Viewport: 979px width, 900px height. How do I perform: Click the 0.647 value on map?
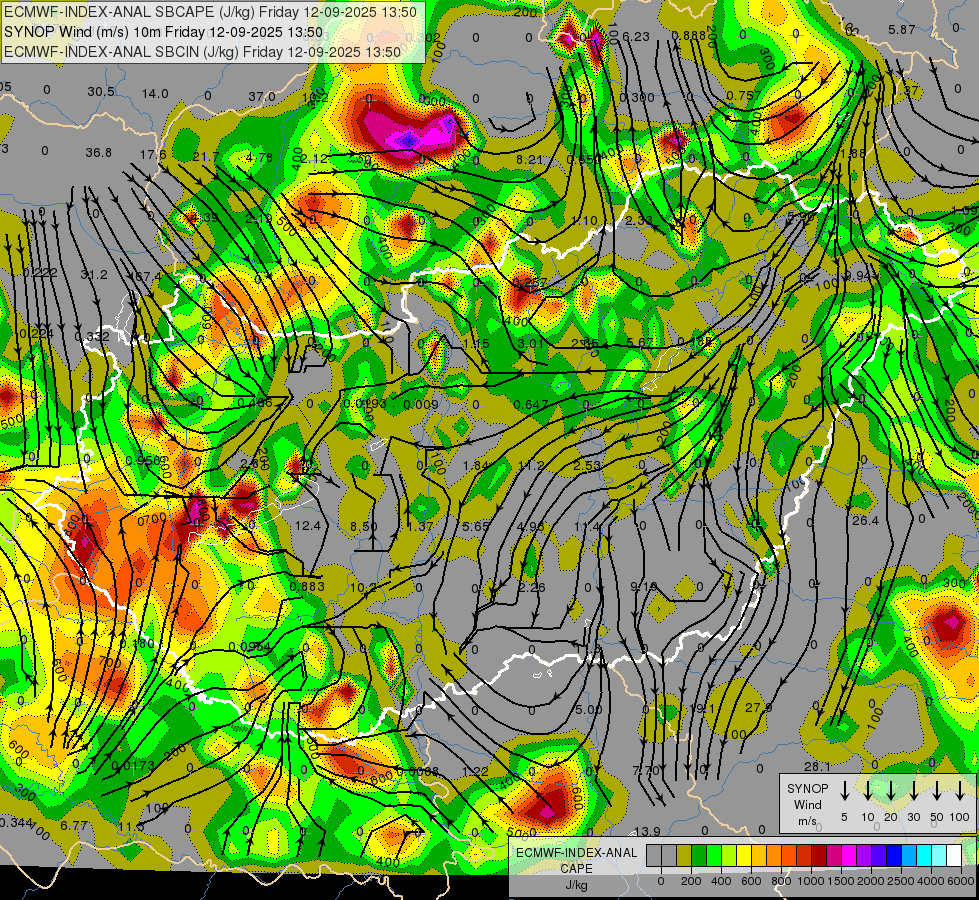tap(531, 405)
